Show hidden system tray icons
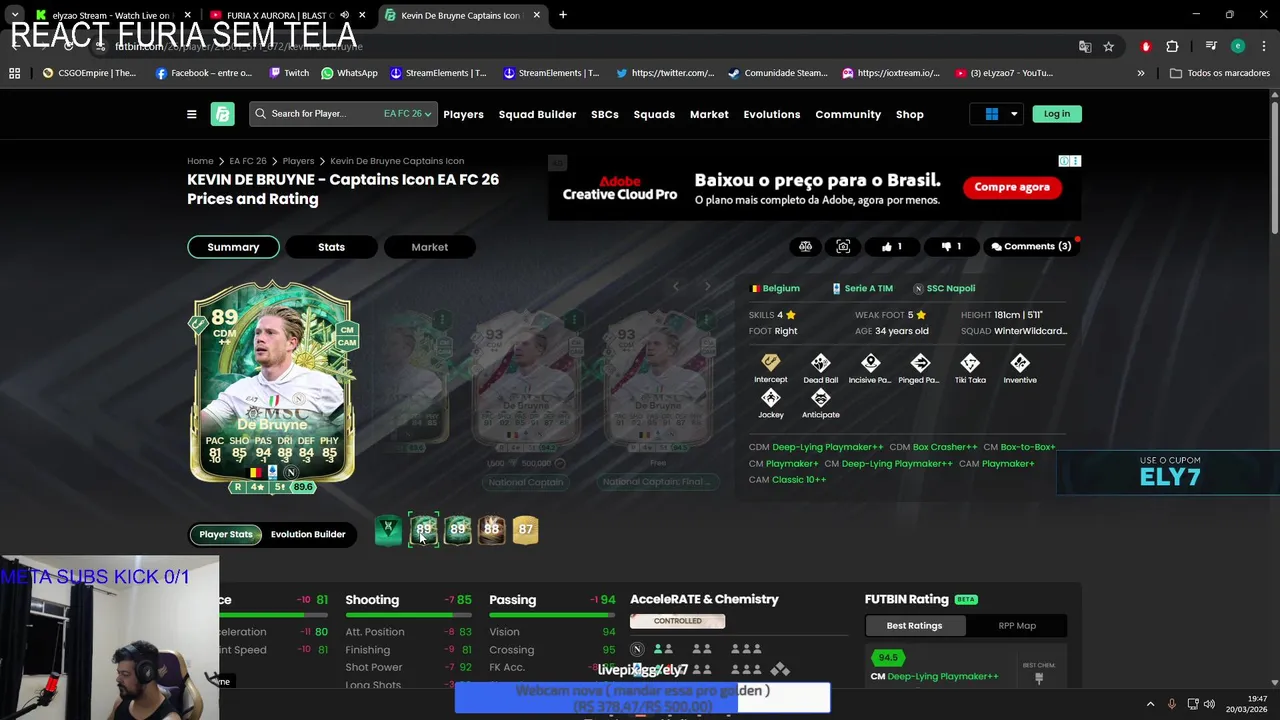1280x720 pixels. pos(1150,704)
